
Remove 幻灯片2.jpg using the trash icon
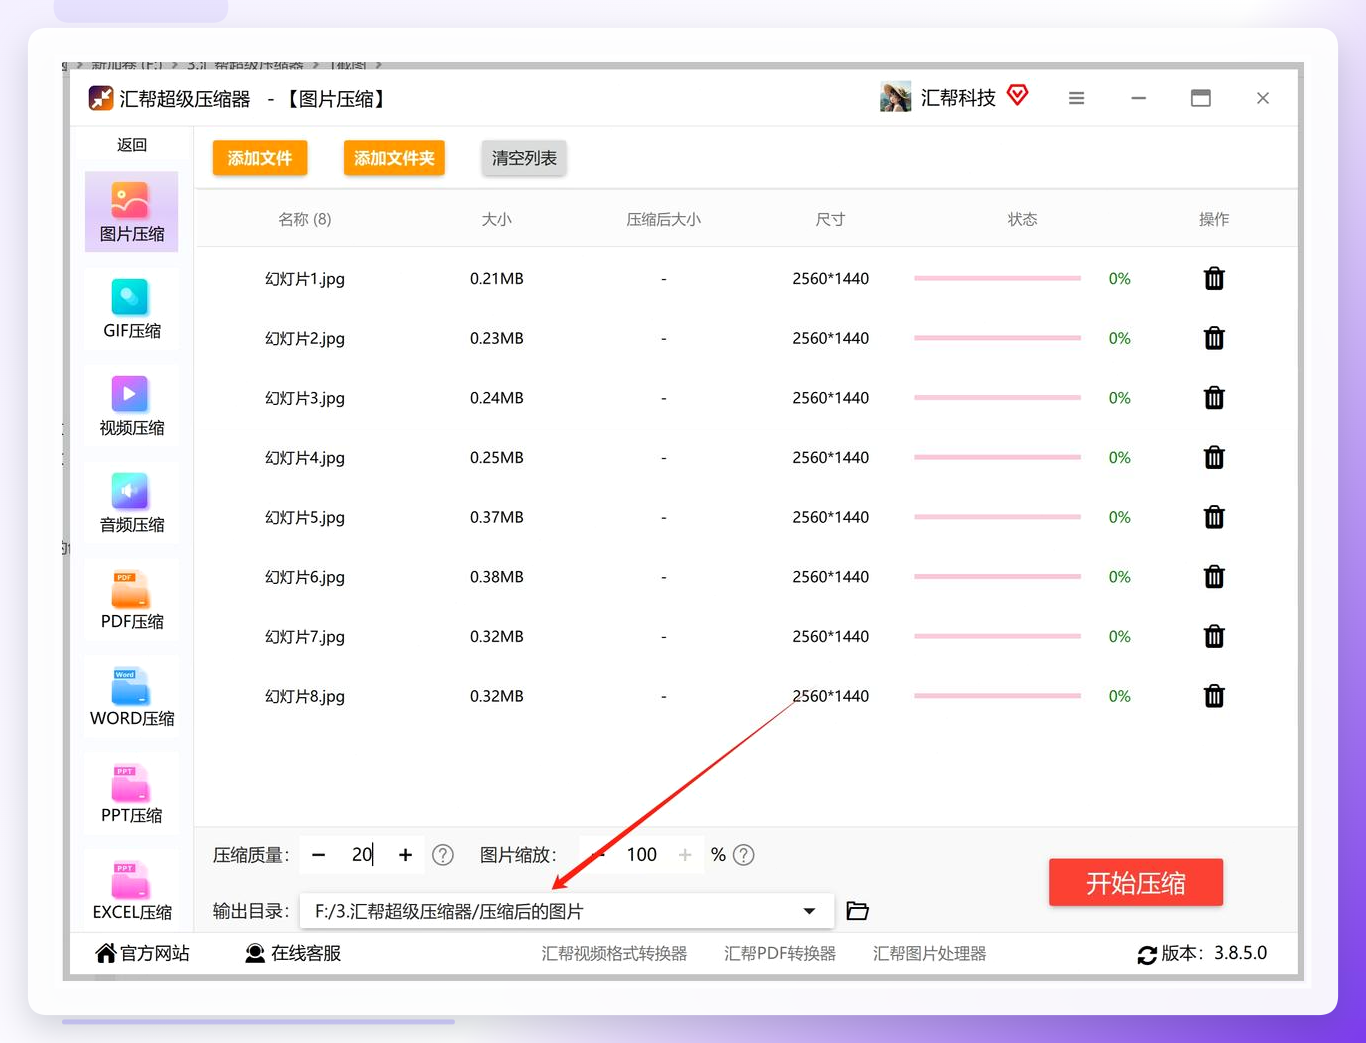tap(1214, 338)
